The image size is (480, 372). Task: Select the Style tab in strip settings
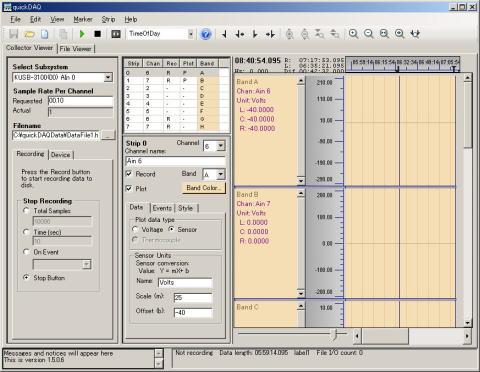pyautogui.click(x=186, y=208)
